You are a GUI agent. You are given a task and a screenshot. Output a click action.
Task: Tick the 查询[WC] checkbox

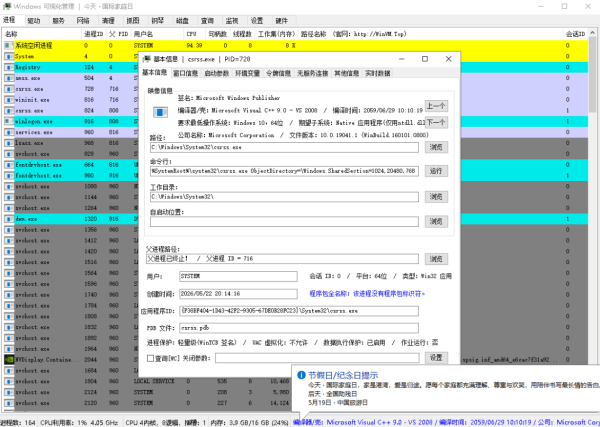[x=150, y=358]
